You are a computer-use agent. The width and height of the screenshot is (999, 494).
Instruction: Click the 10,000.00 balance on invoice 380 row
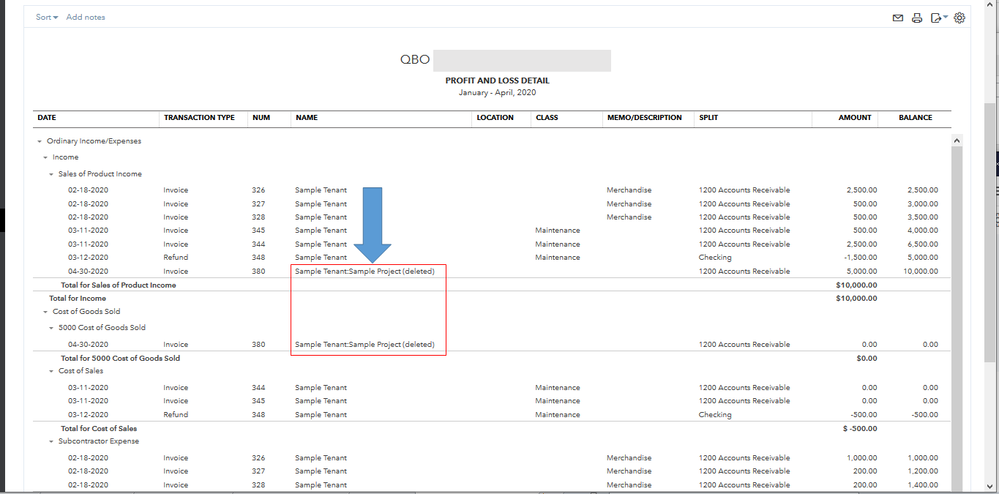coord(921,271)
